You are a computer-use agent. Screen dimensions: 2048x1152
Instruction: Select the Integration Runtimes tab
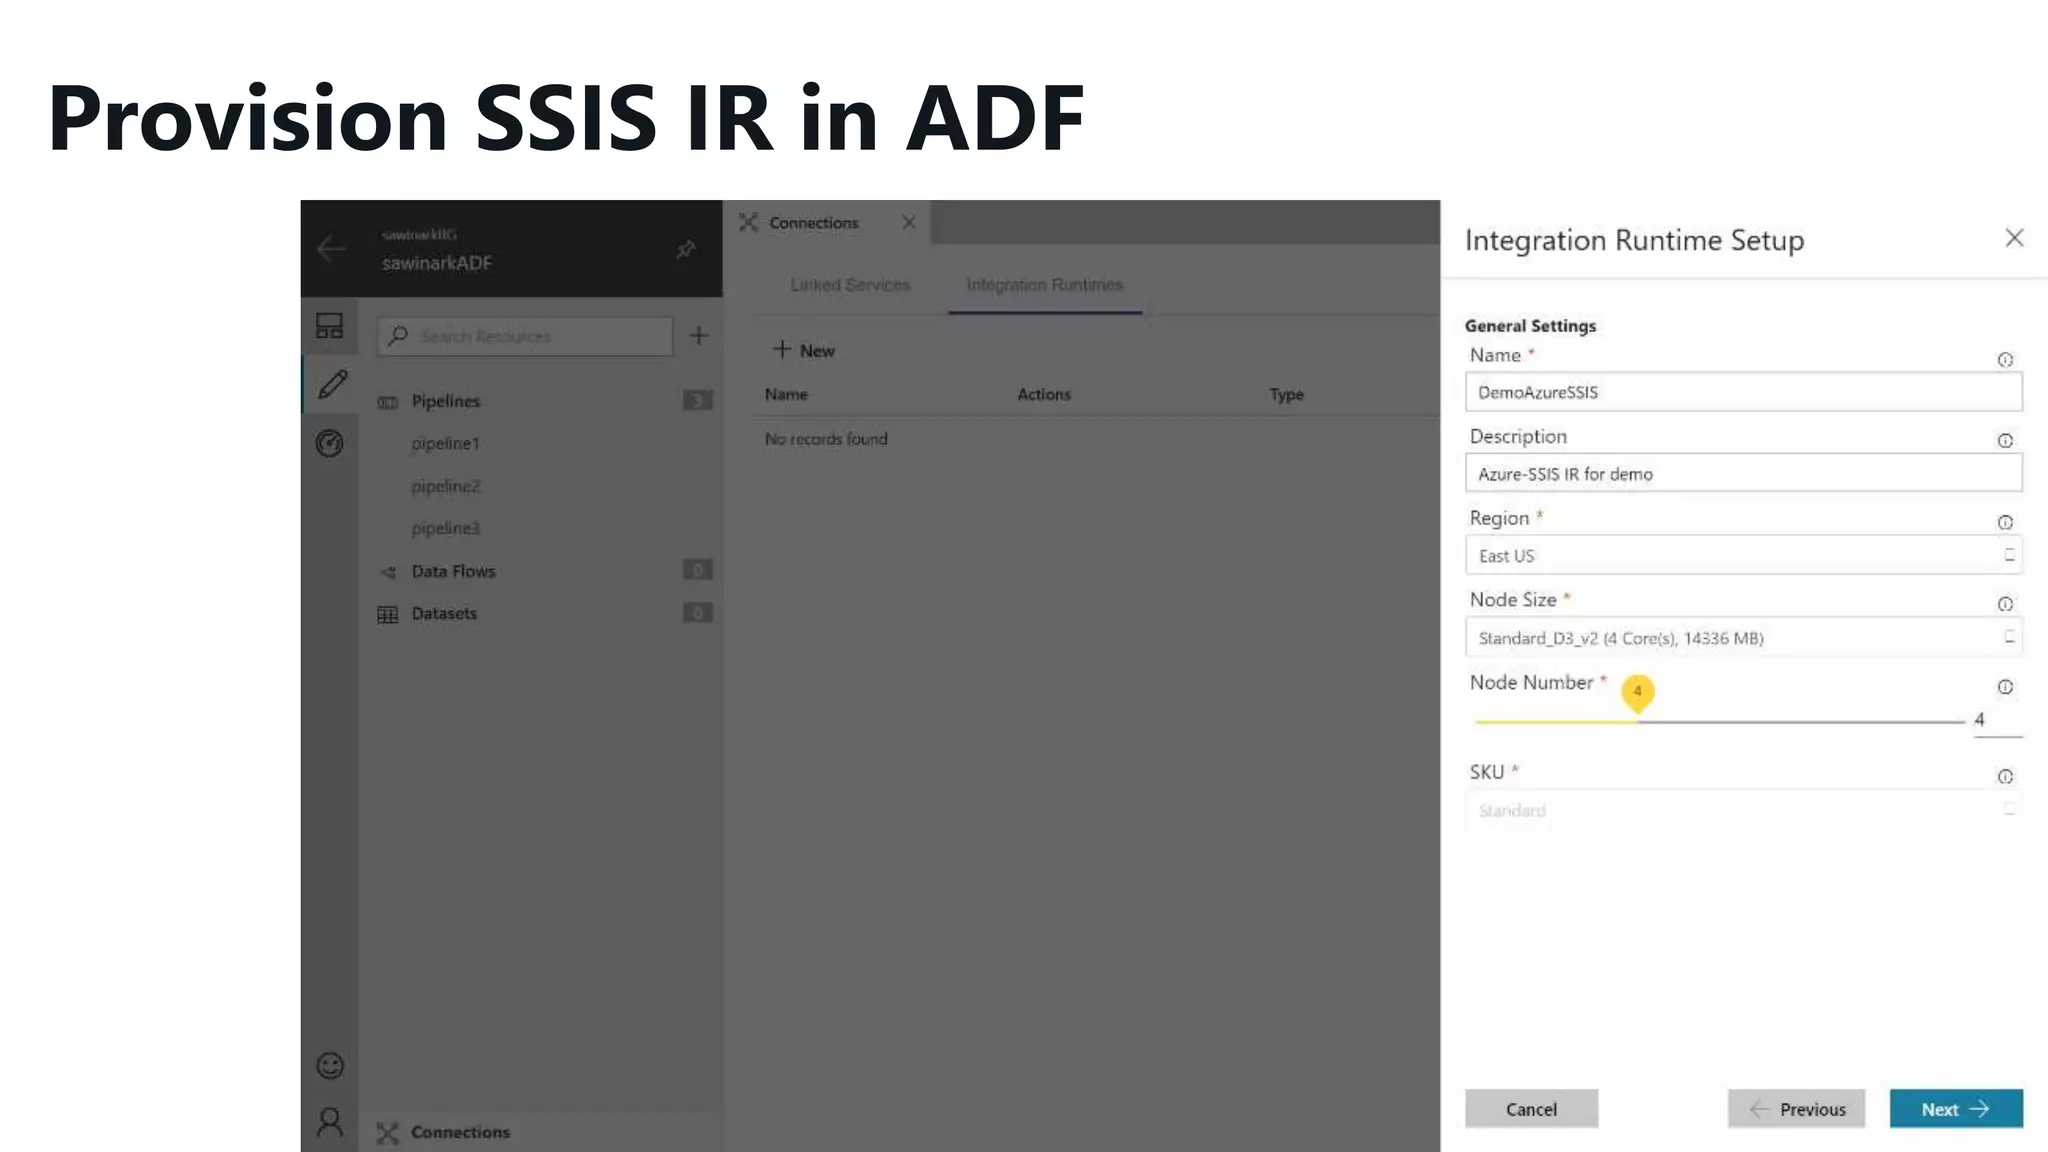pos(1044,285)
